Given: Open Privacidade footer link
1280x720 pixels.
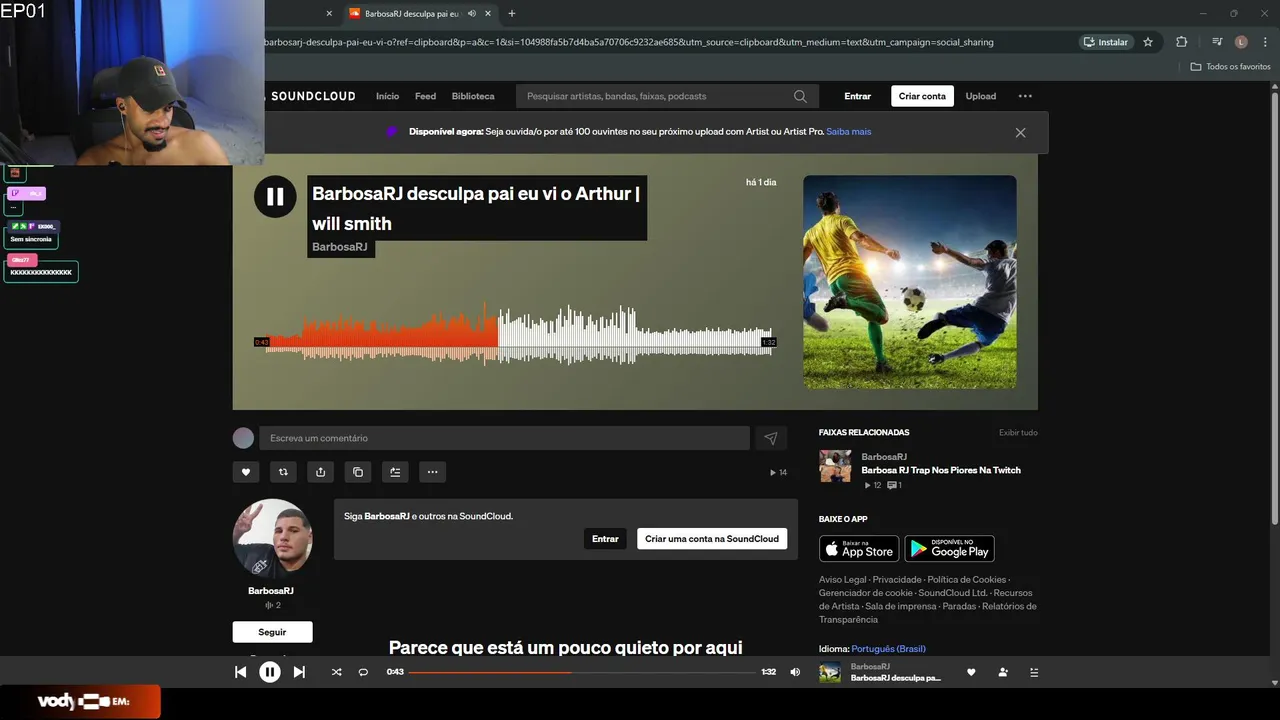Looking at the screenshot, I should (x=897, y=580).
